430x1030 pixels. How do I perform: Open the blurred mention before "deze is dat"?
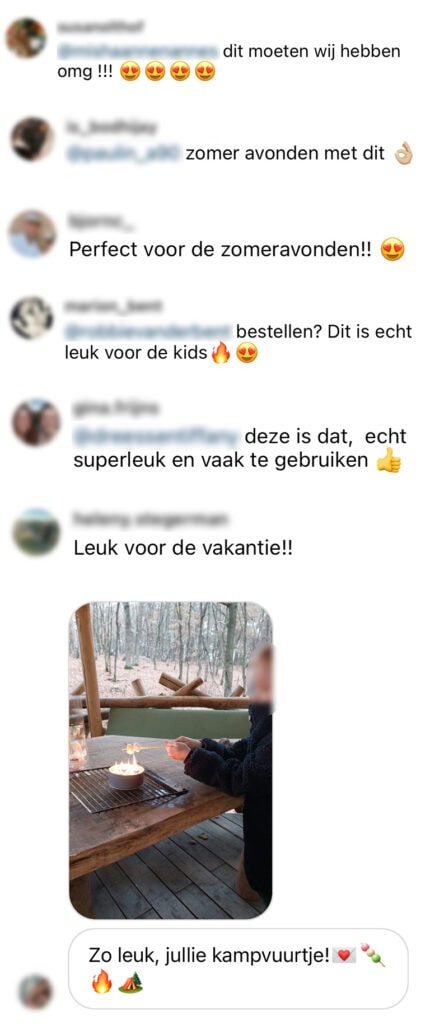(157, 436)
